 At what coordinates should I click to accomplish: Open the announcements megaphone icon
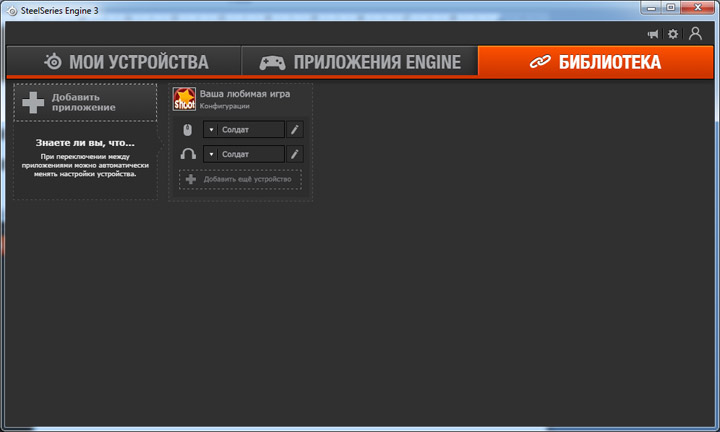pyautogui.click(x=652, y=34)
